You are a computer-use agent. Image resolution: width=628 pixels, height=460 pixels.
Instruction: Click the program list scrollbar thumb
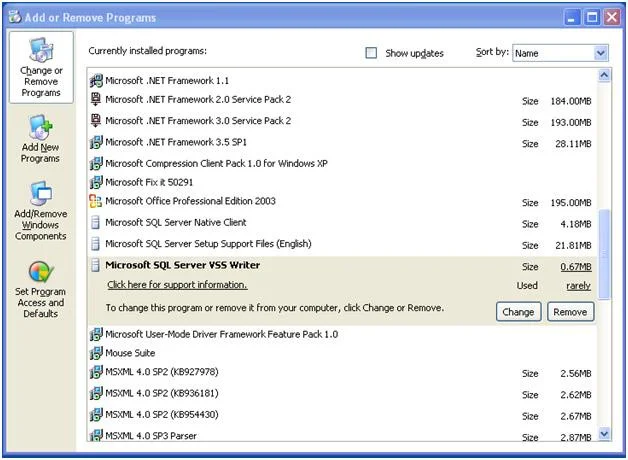click(604, 254)
